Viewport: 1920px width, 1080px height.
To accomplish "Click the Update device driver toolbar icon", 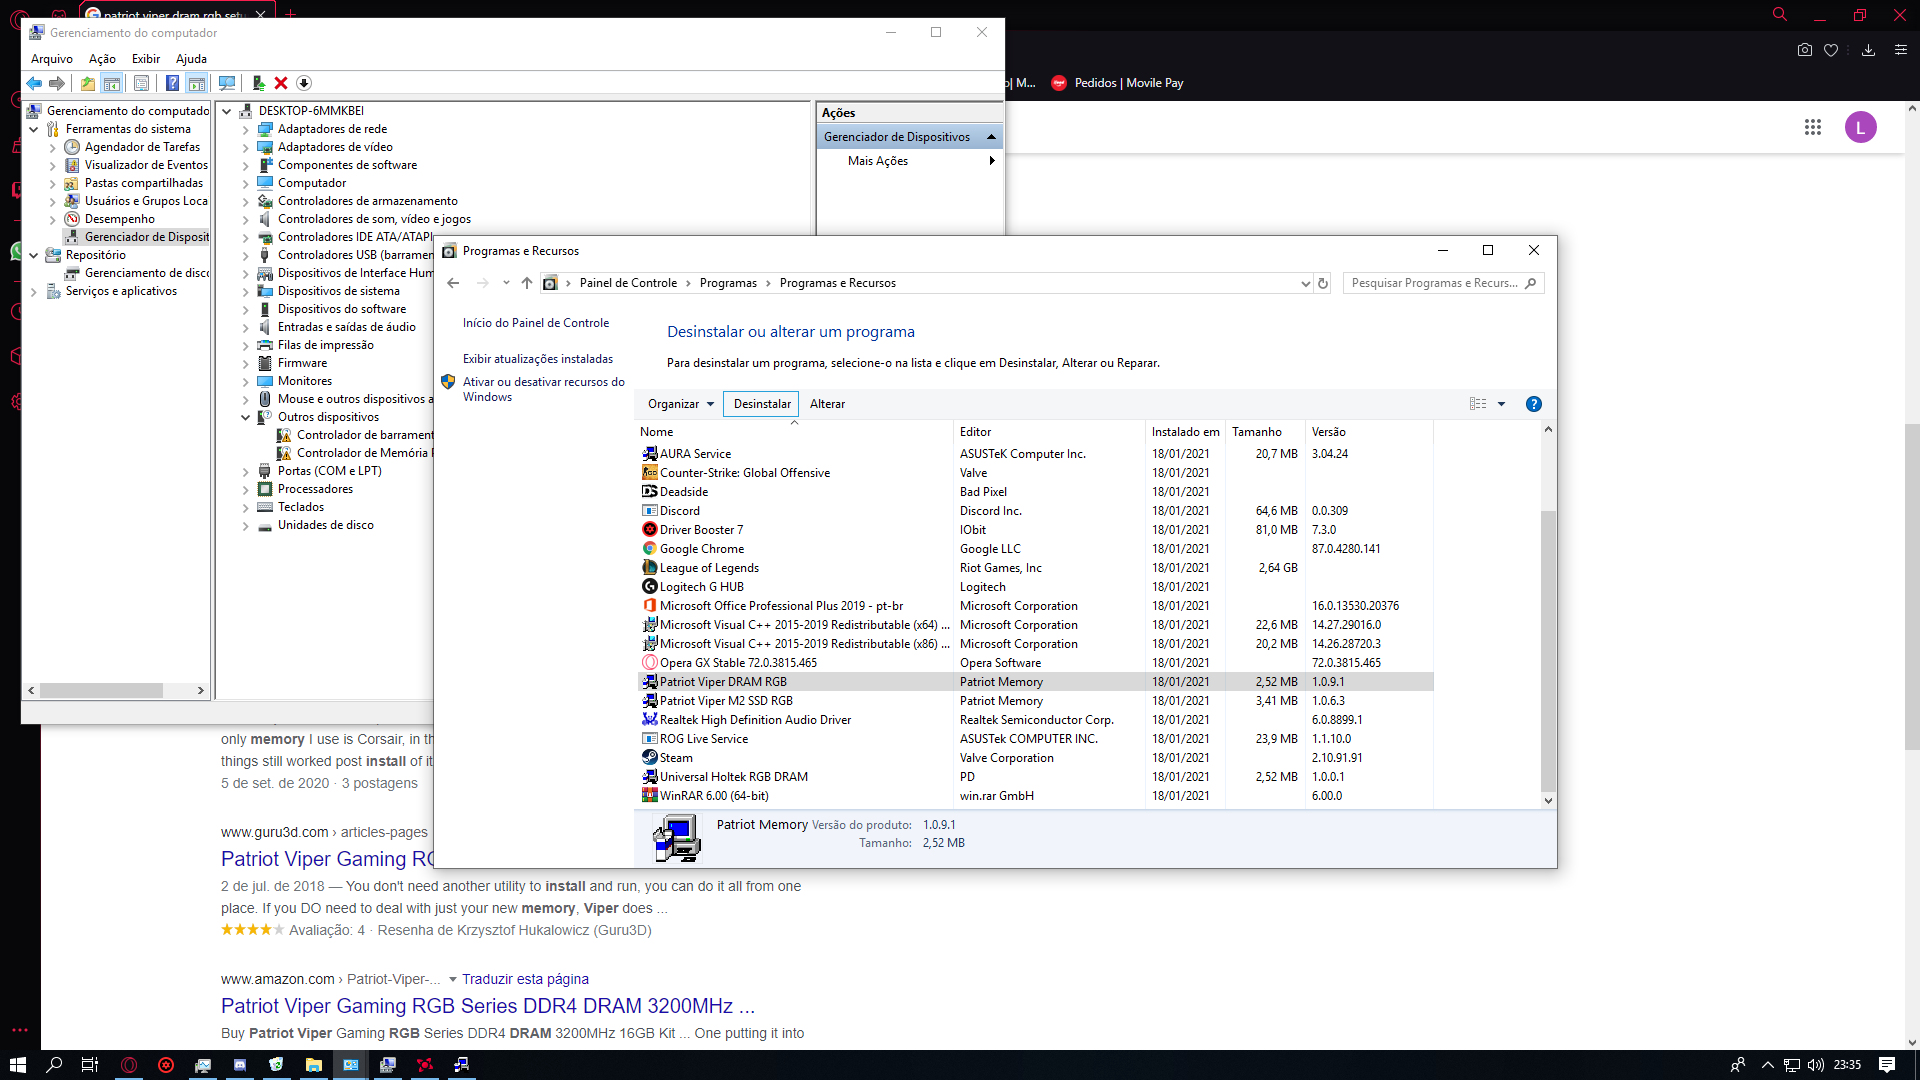I will click(259, 83).
